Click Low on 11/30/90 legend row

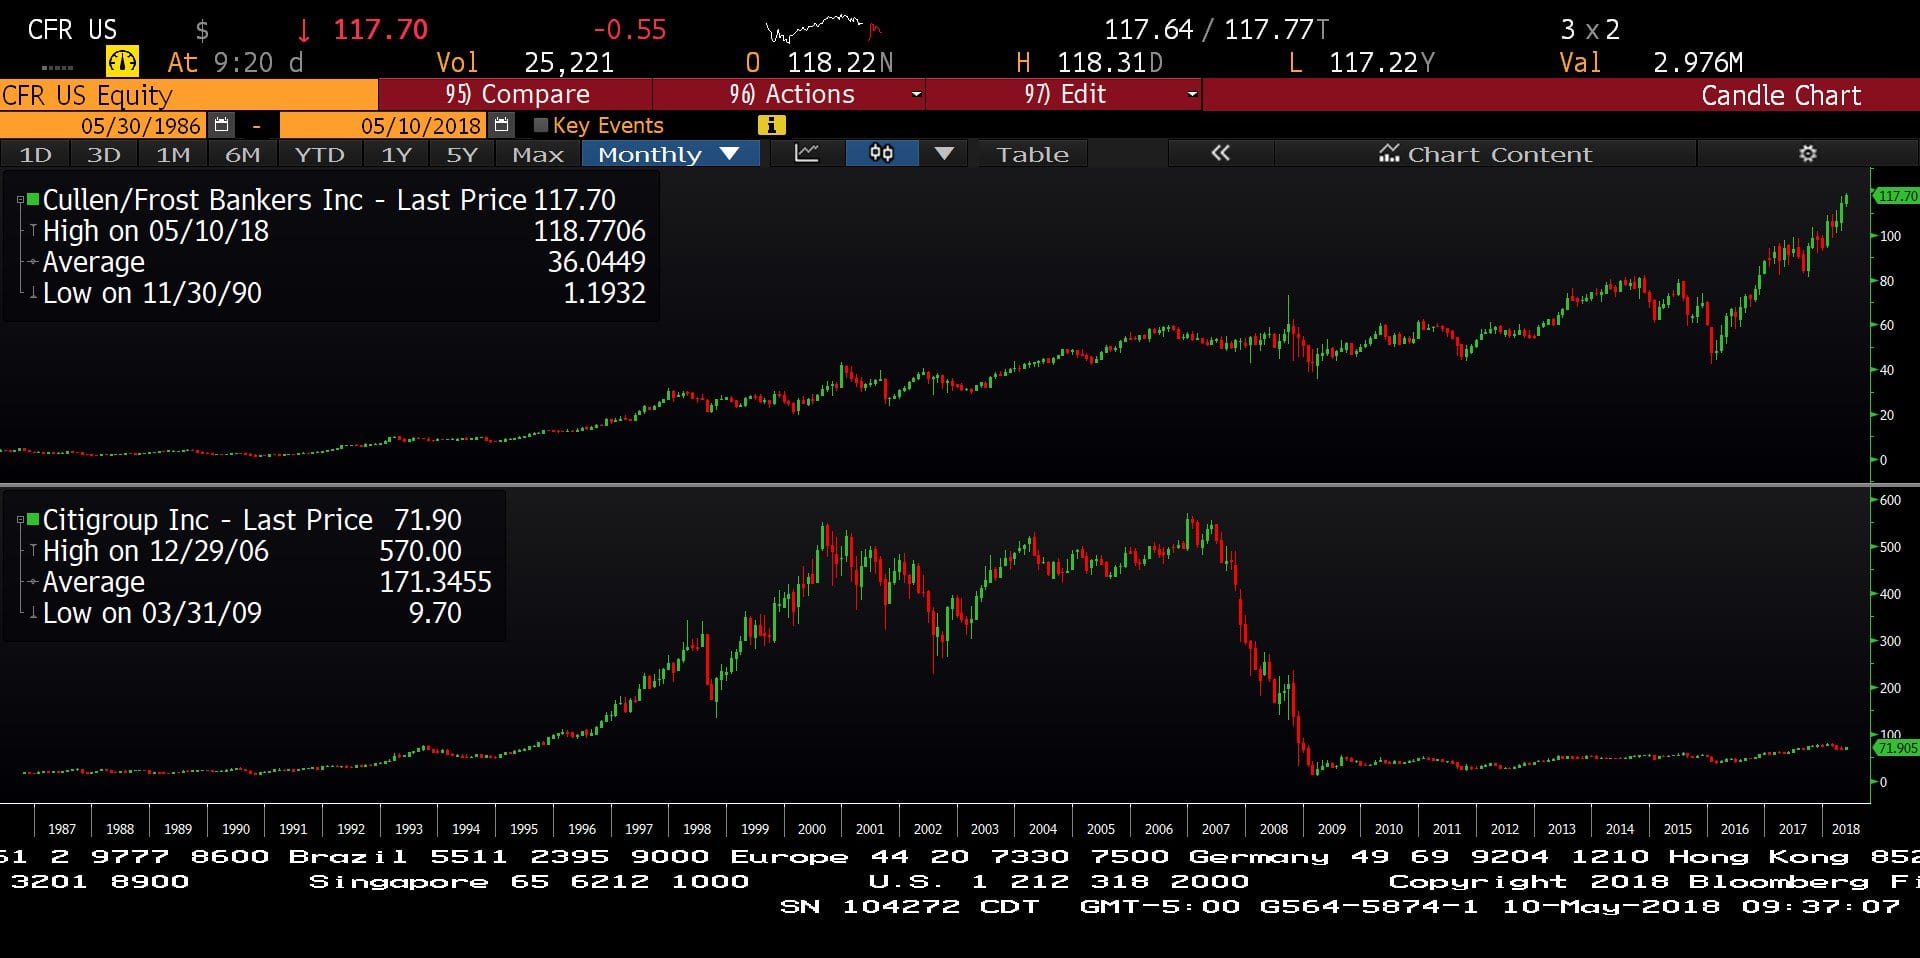(x=344, y=293)
